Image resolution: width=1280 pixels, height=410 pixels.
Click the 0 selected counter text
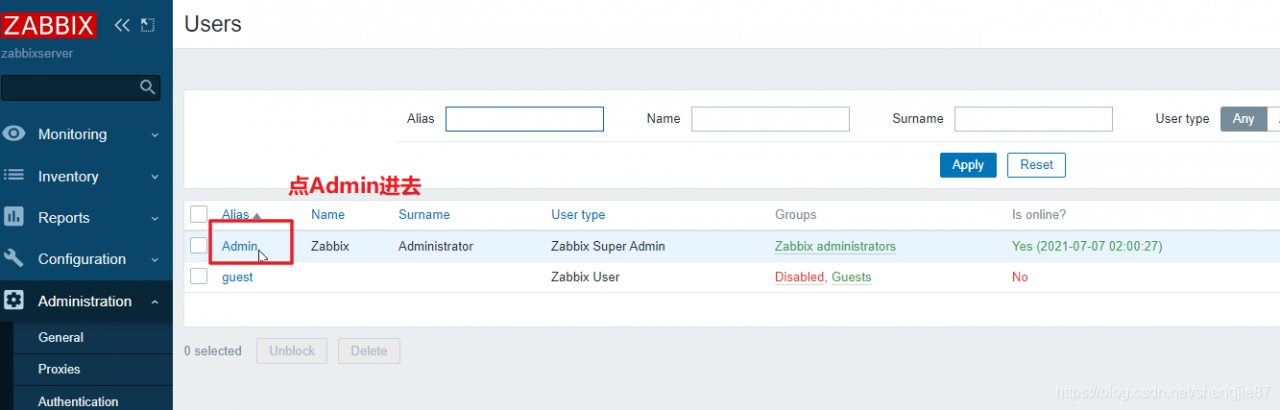click(x=213, y=351)
